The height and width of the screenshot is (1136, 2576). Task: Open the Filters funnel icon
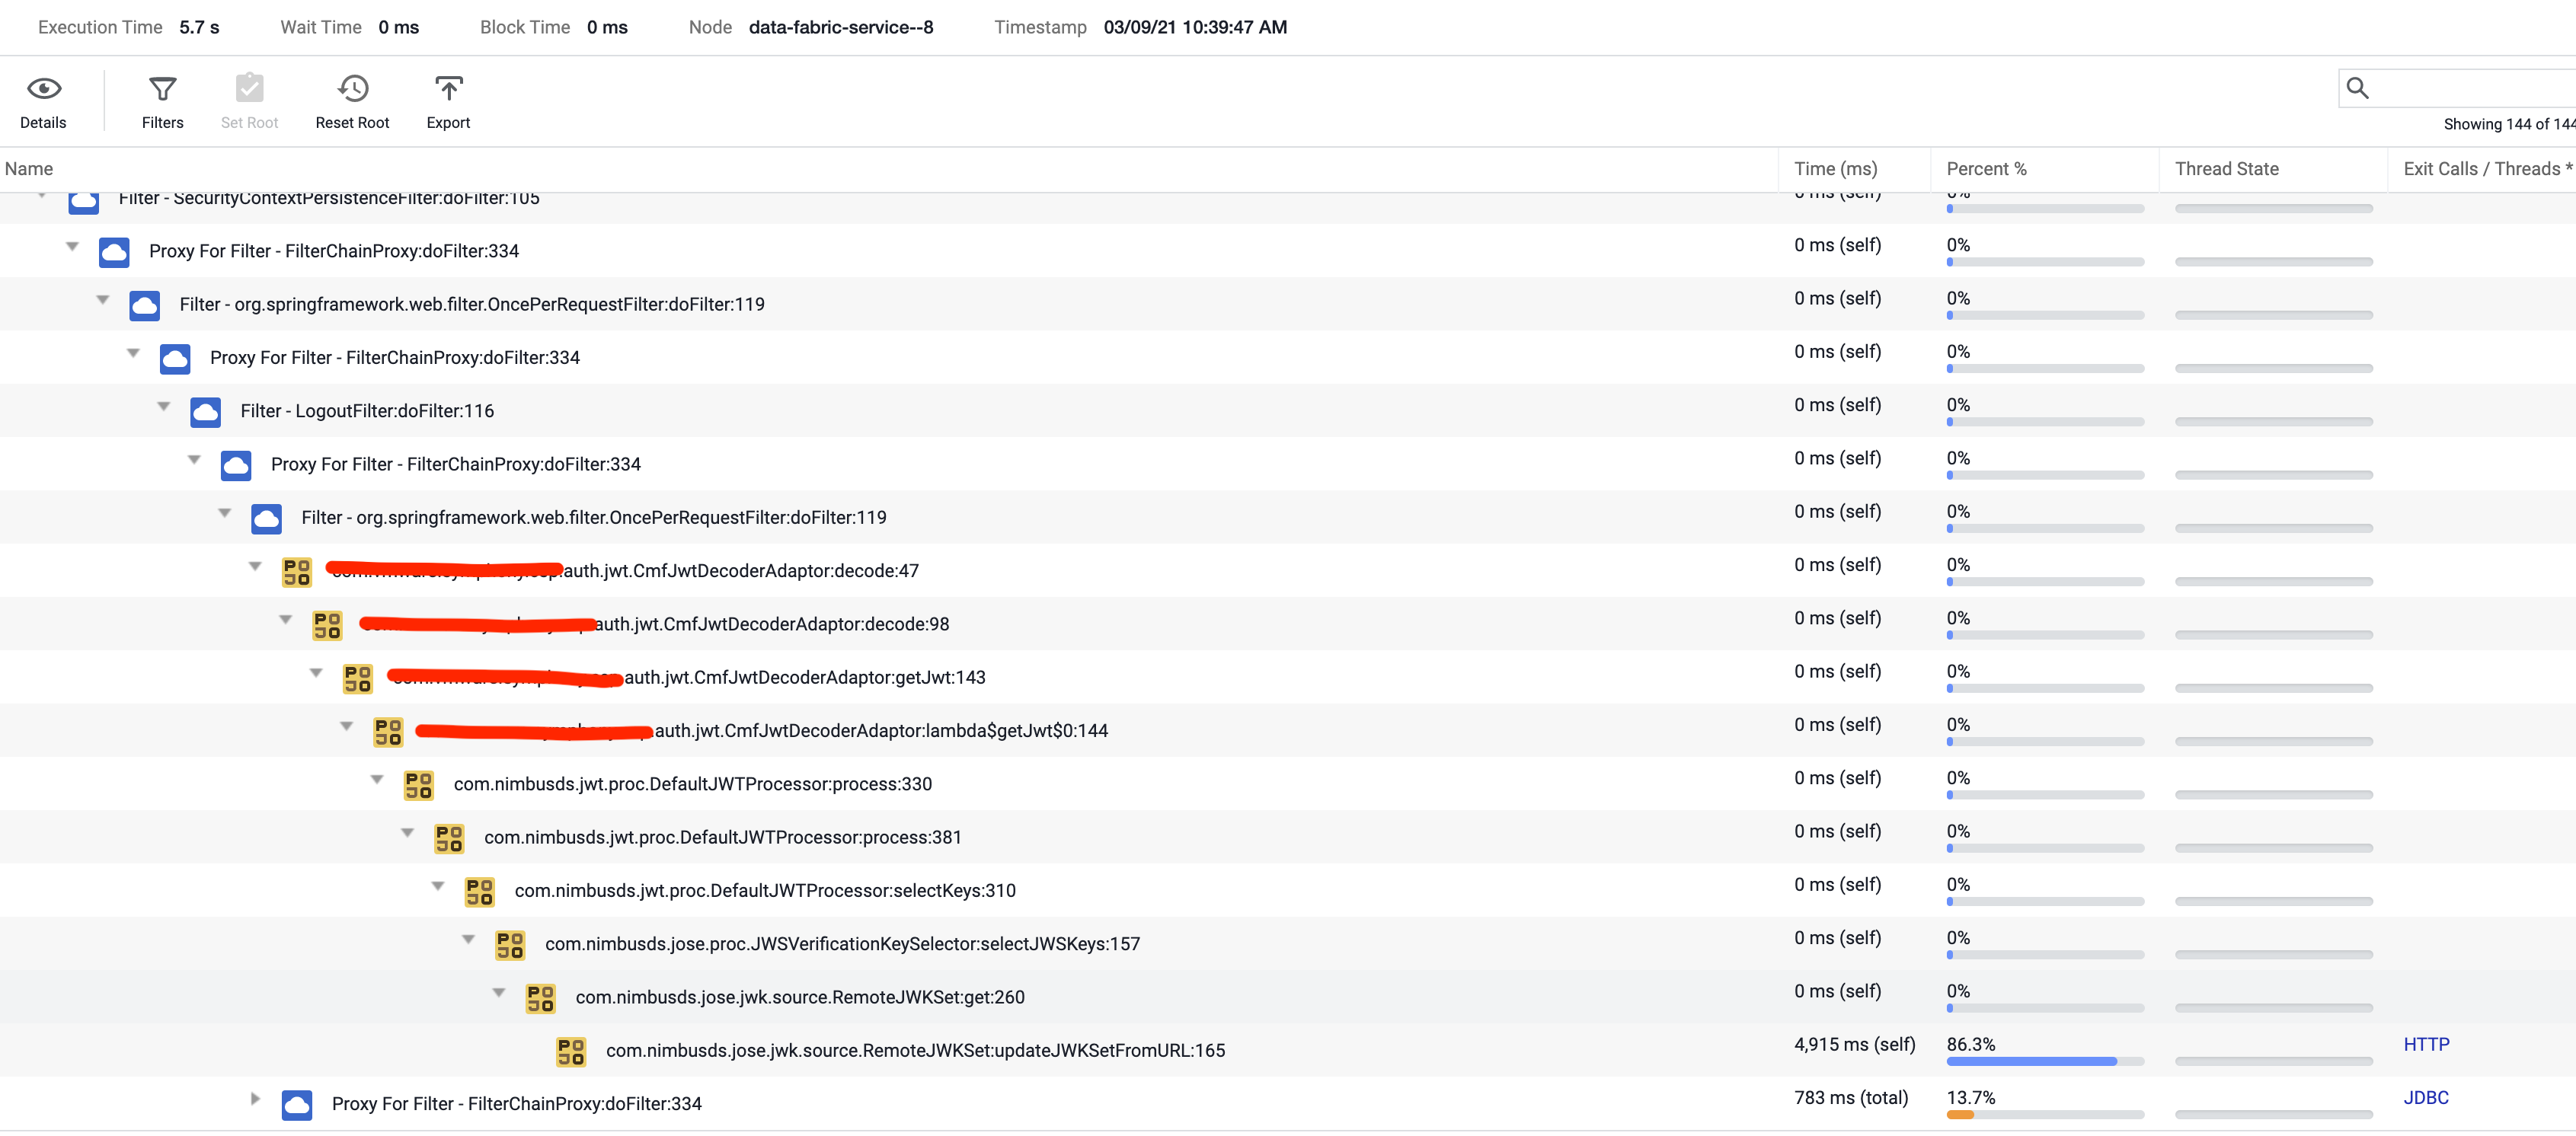[162, 89]
